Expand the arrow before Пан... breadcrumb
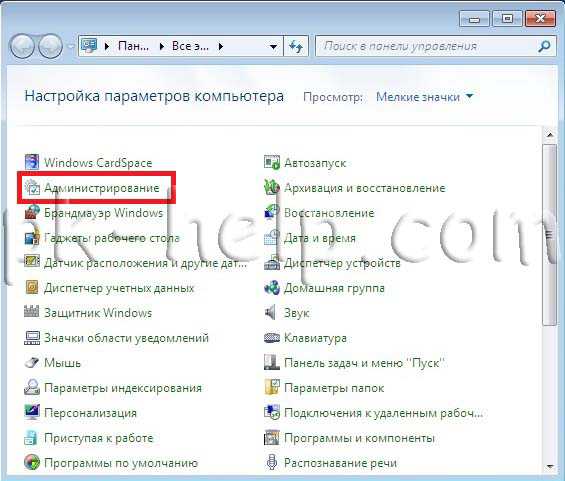565x481 pixels. [107, 46]
